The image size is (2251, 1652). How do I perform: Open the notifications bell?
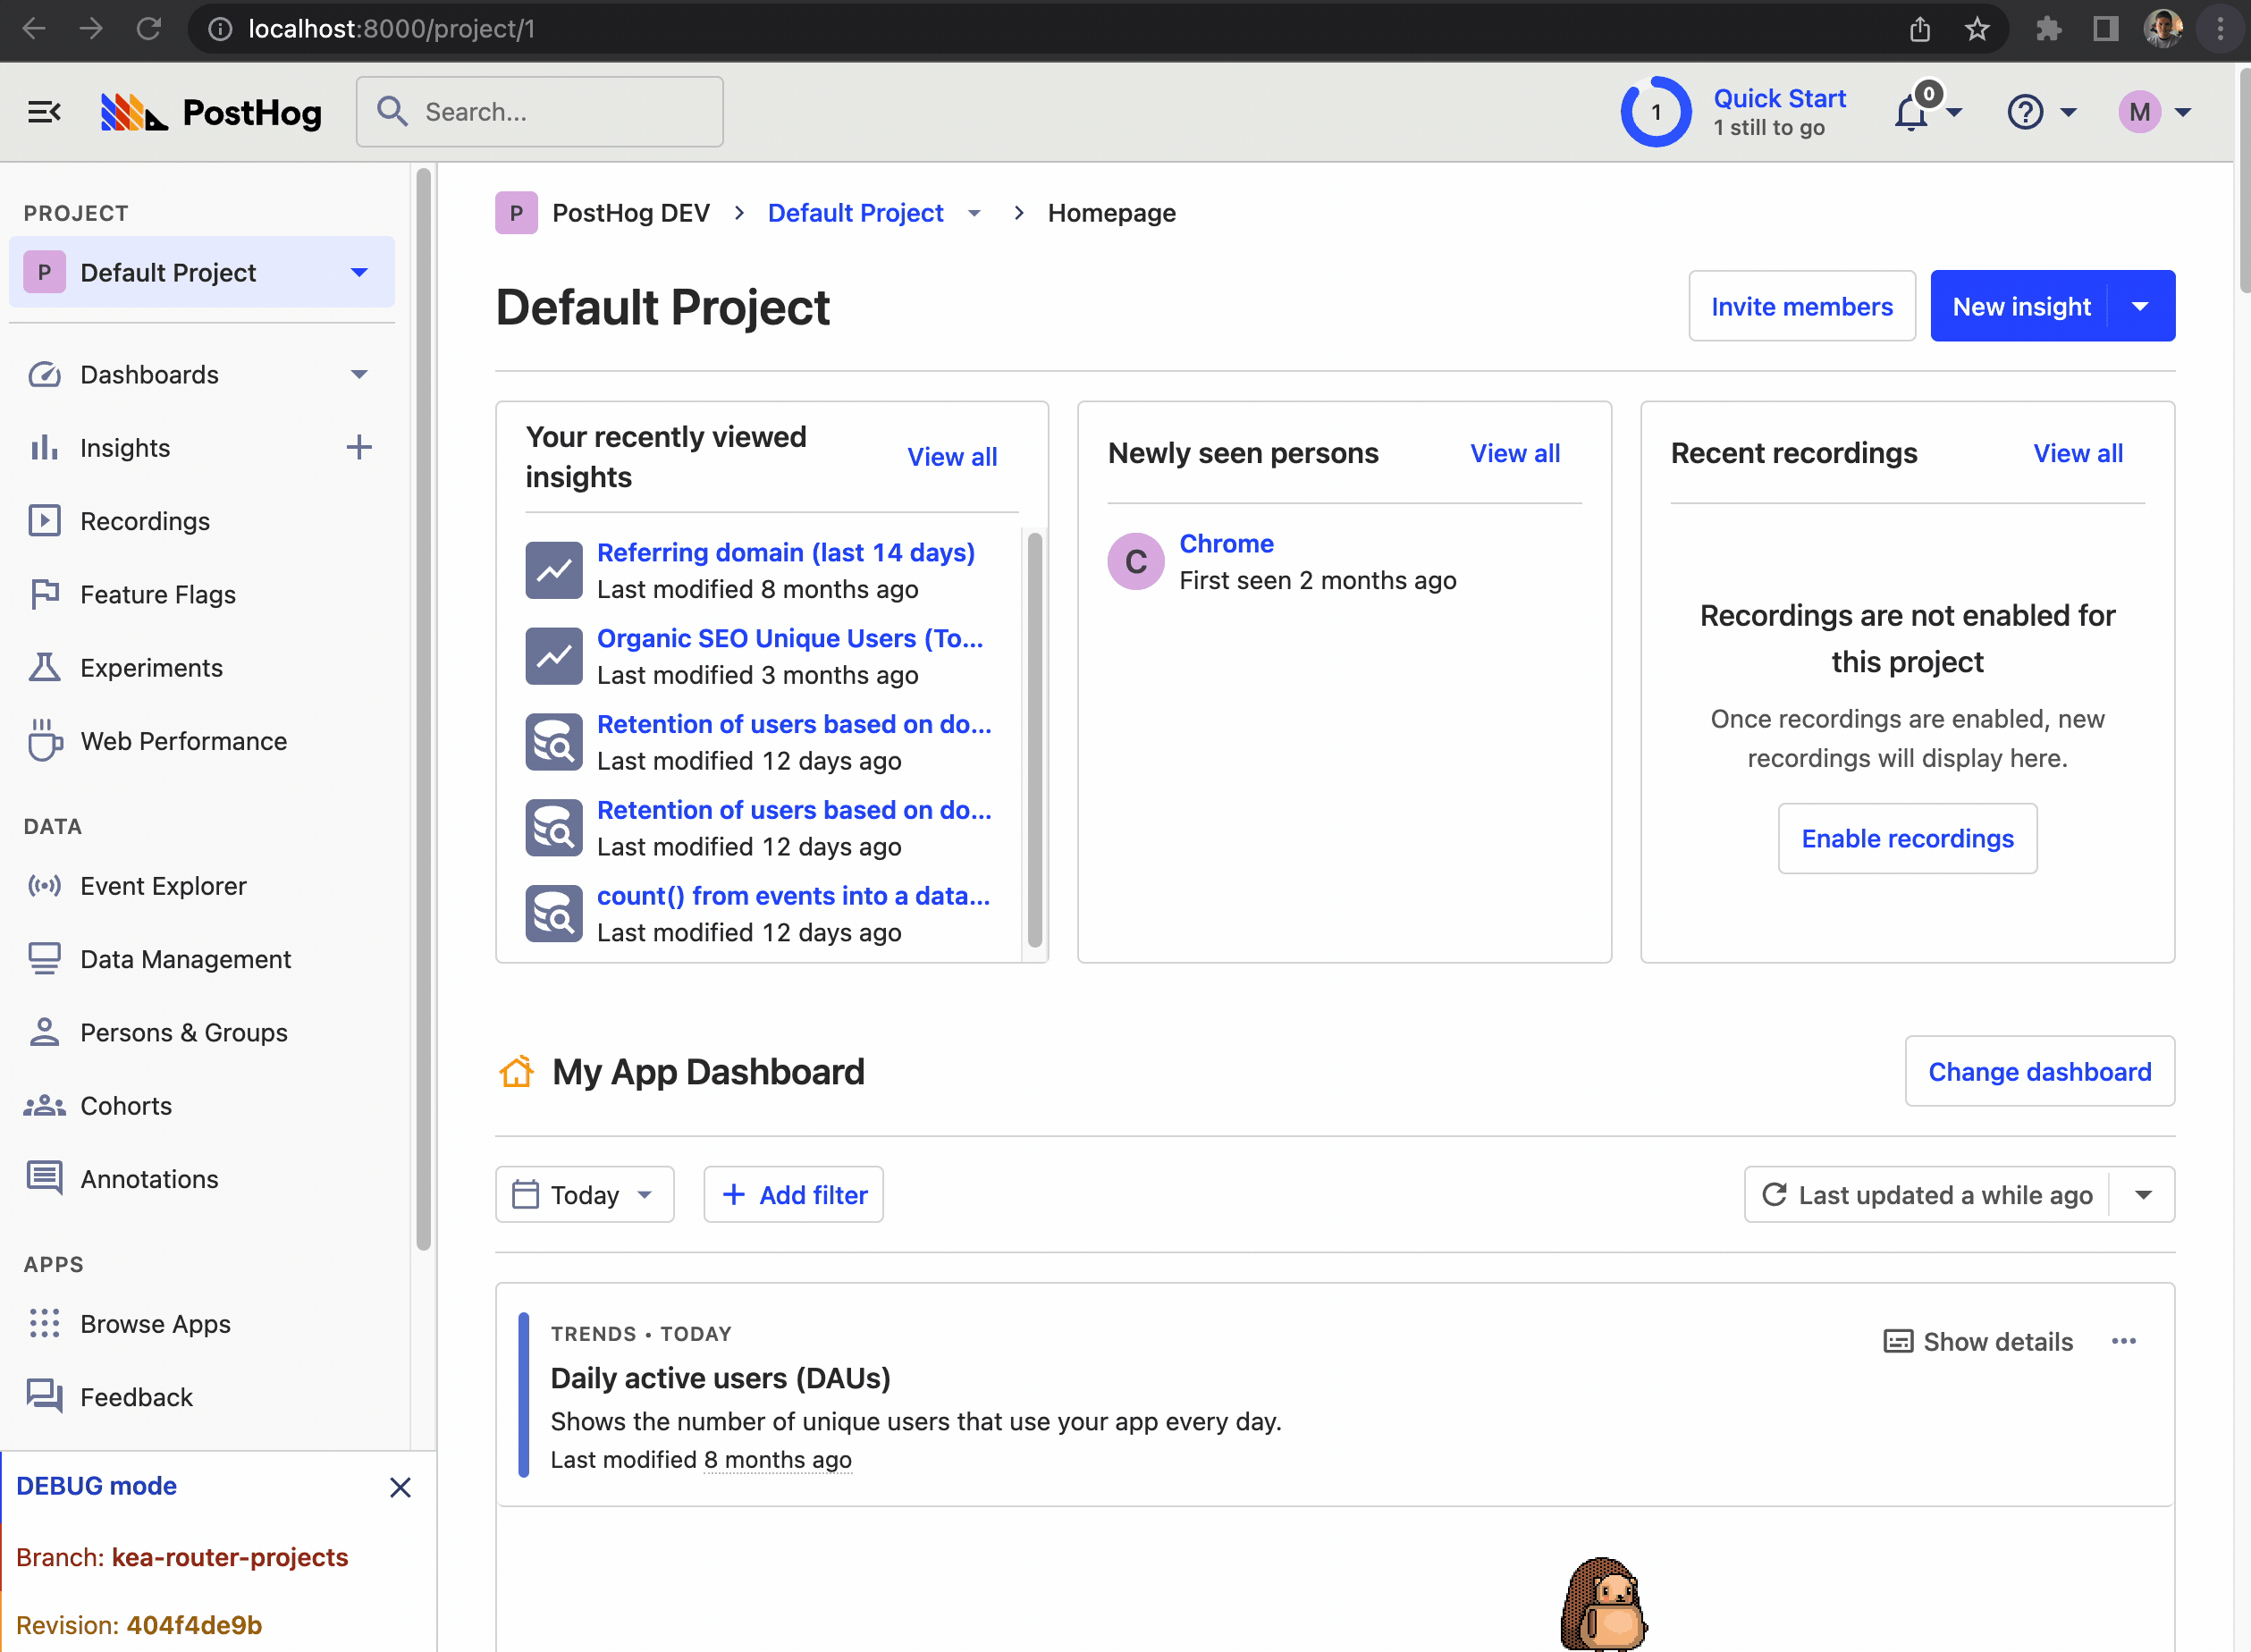[x=1912, y=112]
